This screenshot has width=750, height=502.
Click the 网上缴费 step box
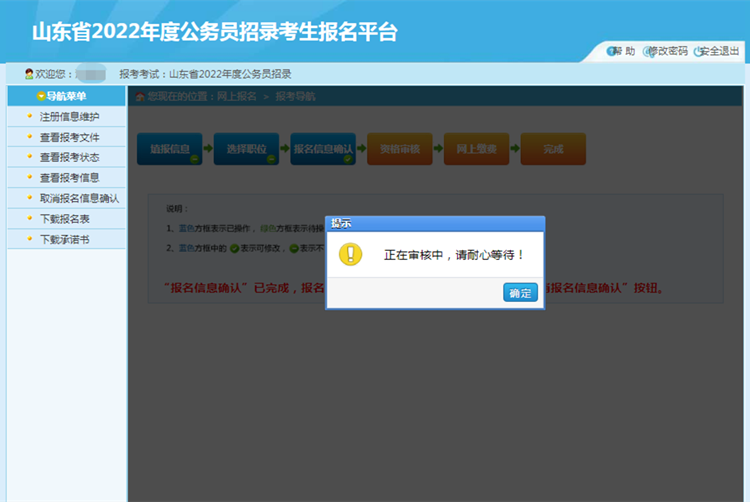click(x=476, y=149)
